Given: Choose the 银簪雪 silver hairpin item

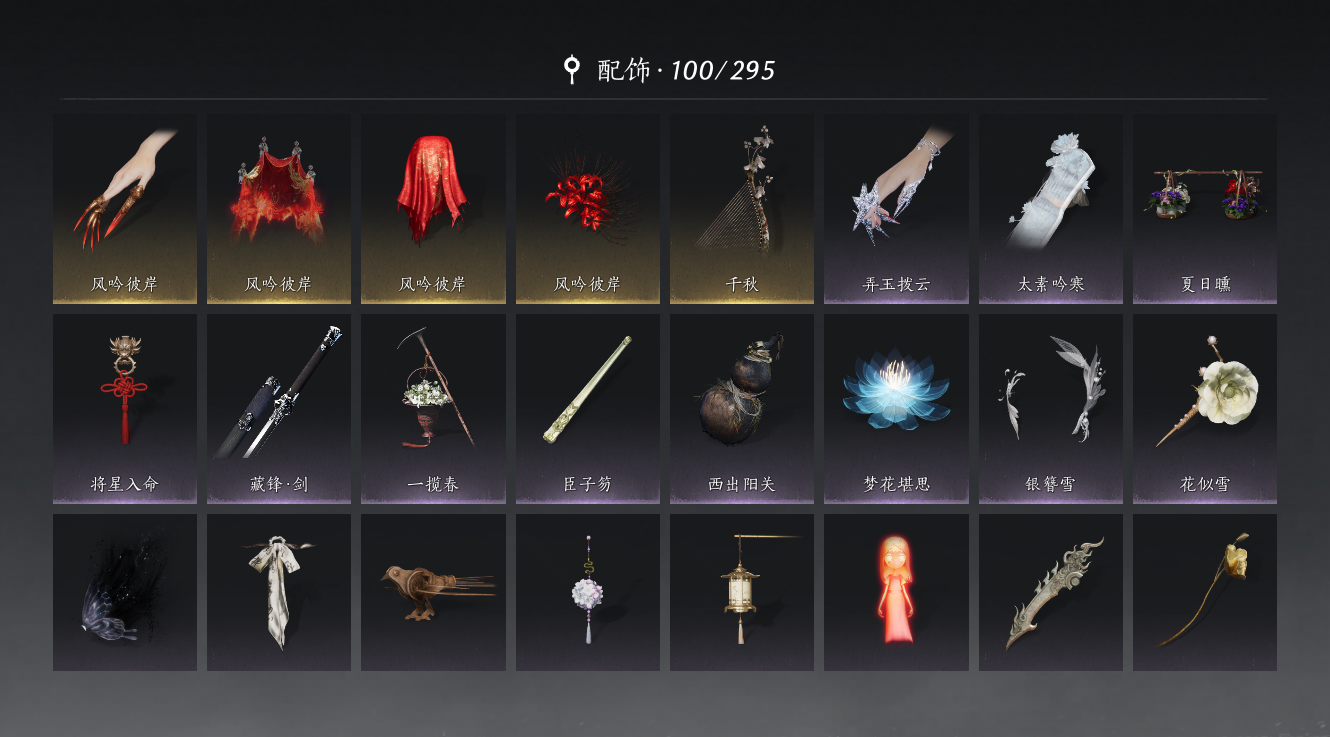Looking at the screenshot, I should (1051, 409).
